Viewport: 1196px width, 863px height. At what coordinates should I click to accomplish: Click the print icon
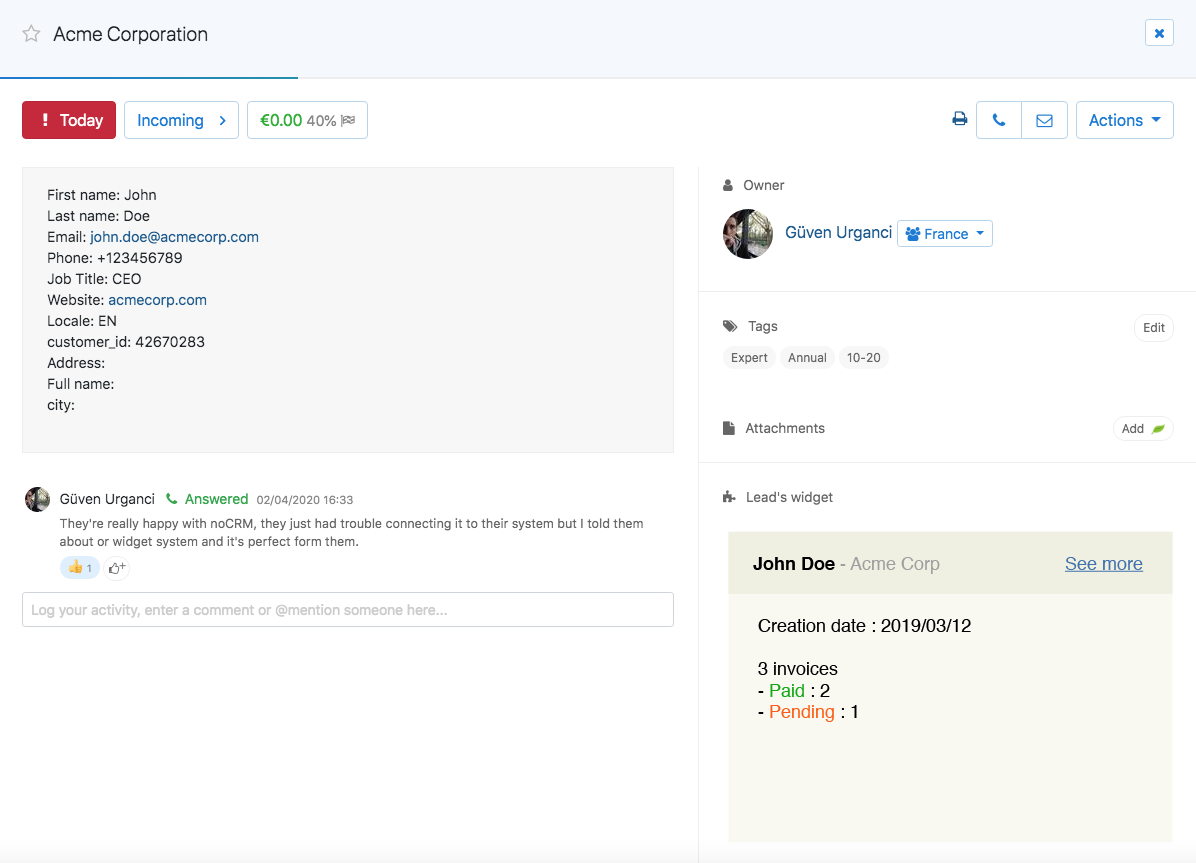pyautogui.click(x=960, y=120)
